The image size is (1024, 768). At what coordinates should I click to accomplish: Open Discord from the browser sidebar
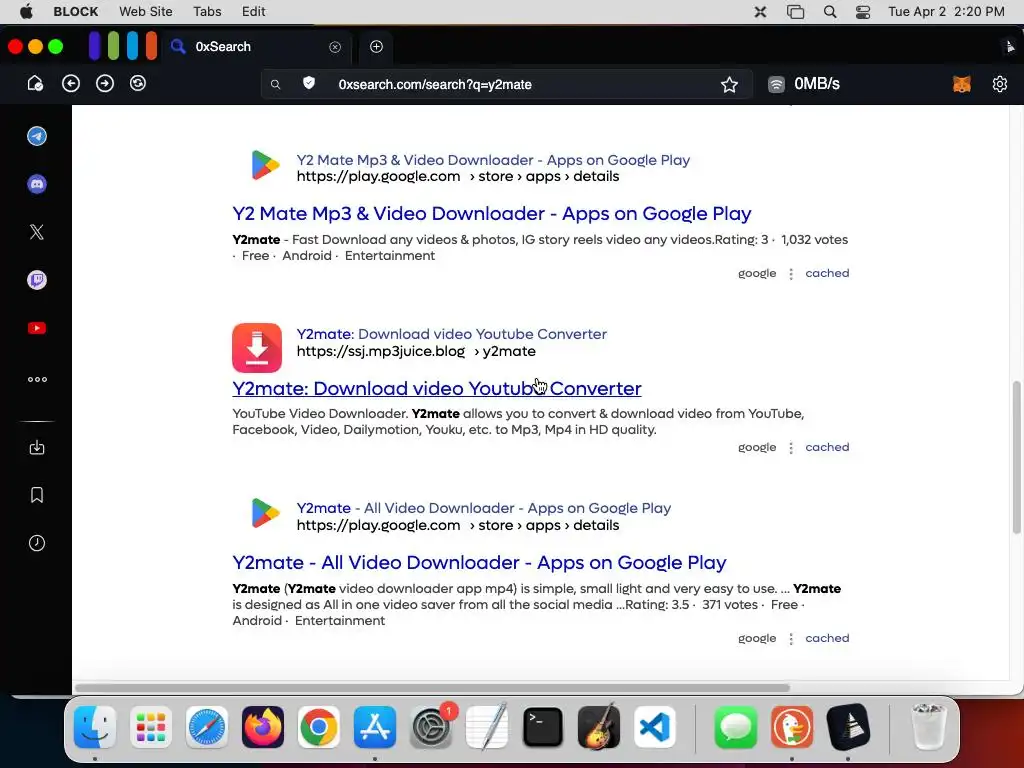click(37, 184)
